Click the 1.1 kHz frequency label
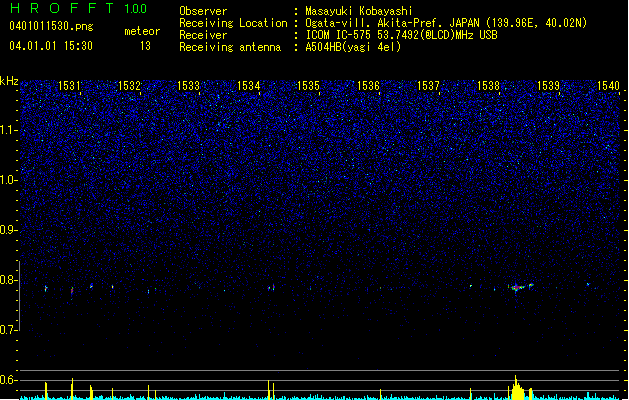This screenshot has height=400, width=629. point(9,130)
